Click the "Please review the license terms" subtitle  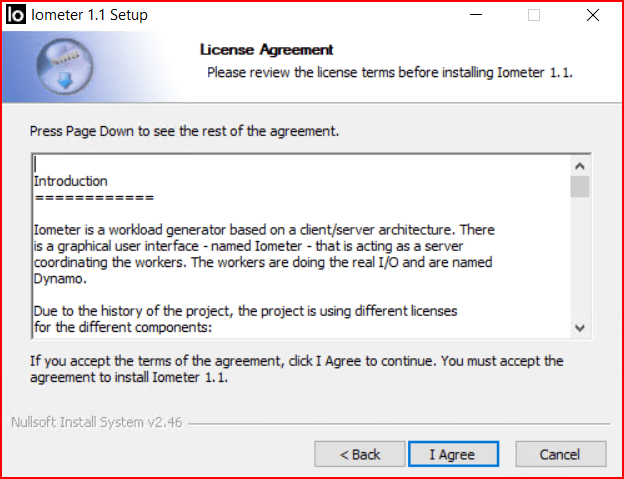click(390, 72)
